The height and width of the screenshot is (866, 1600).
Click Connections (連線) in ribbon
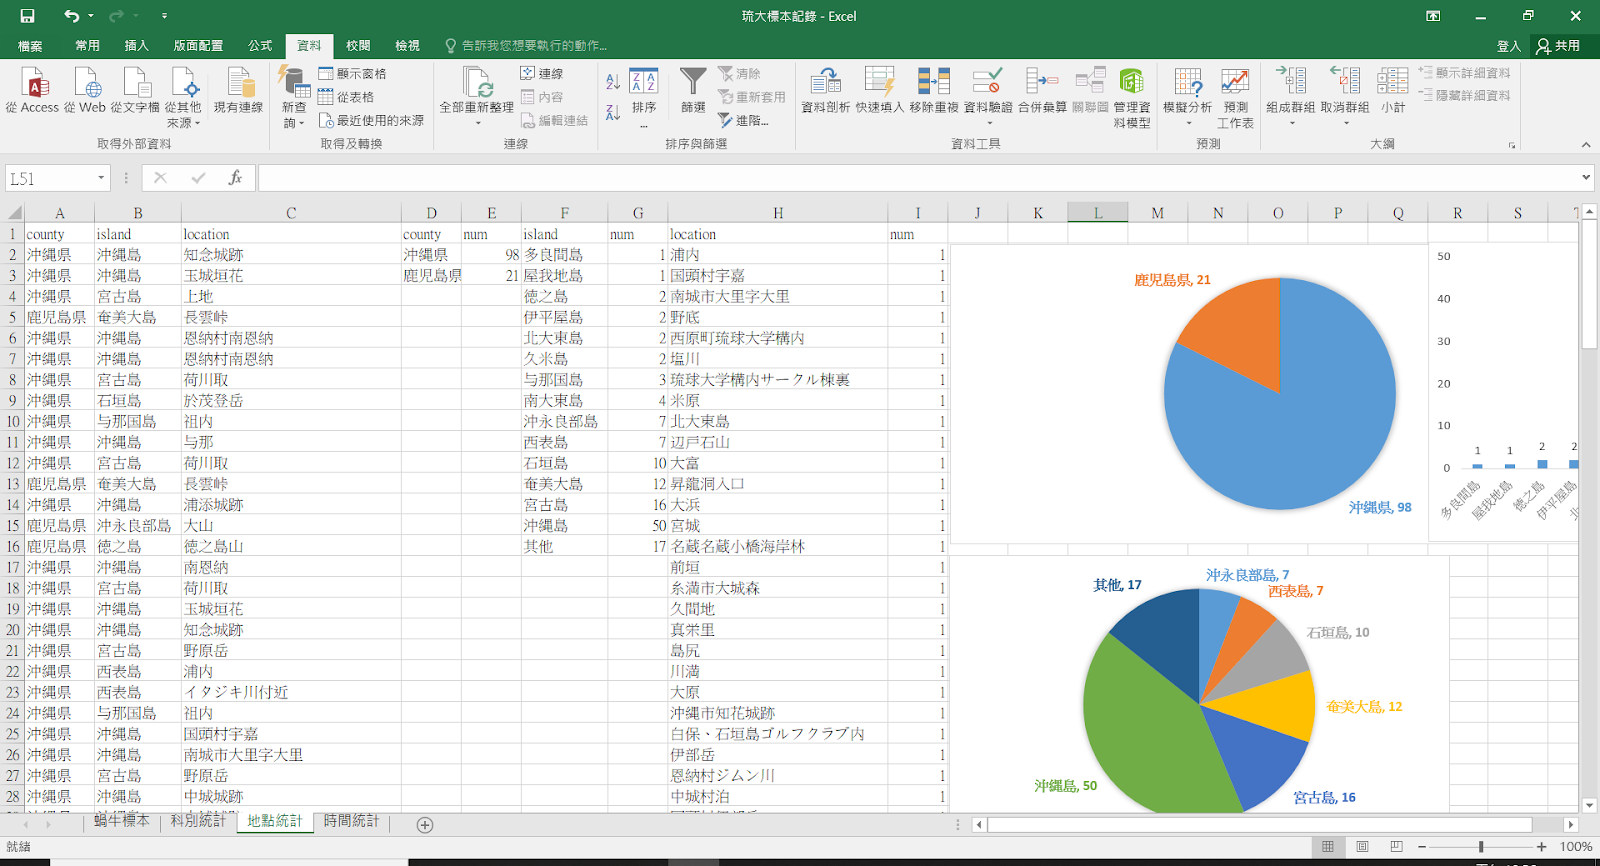[x=542, y=74]
